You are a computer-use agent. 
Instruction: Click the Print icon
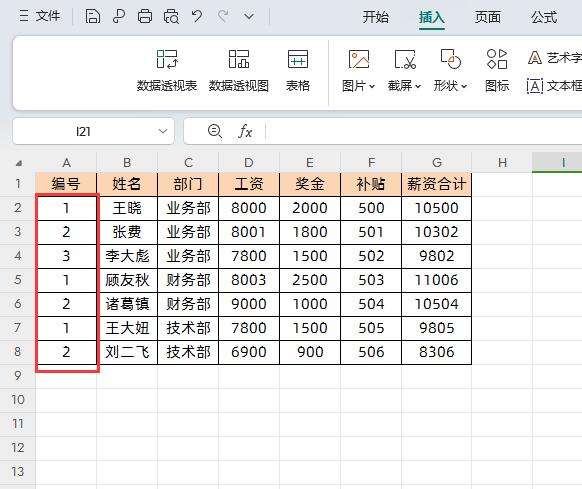tap(145, 16)
